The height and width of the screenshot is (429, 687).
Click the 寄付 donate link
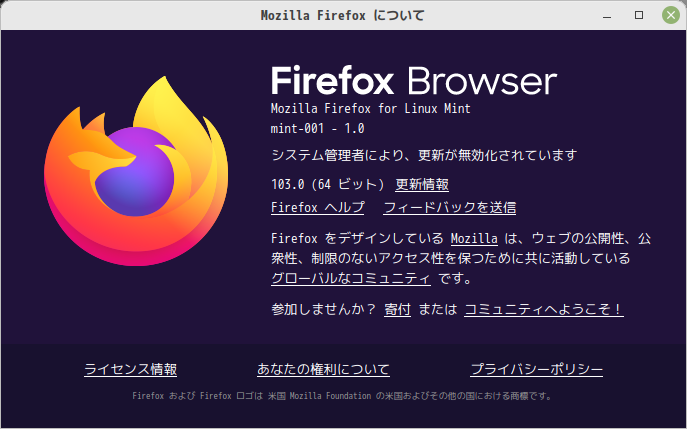click(397, 309)
